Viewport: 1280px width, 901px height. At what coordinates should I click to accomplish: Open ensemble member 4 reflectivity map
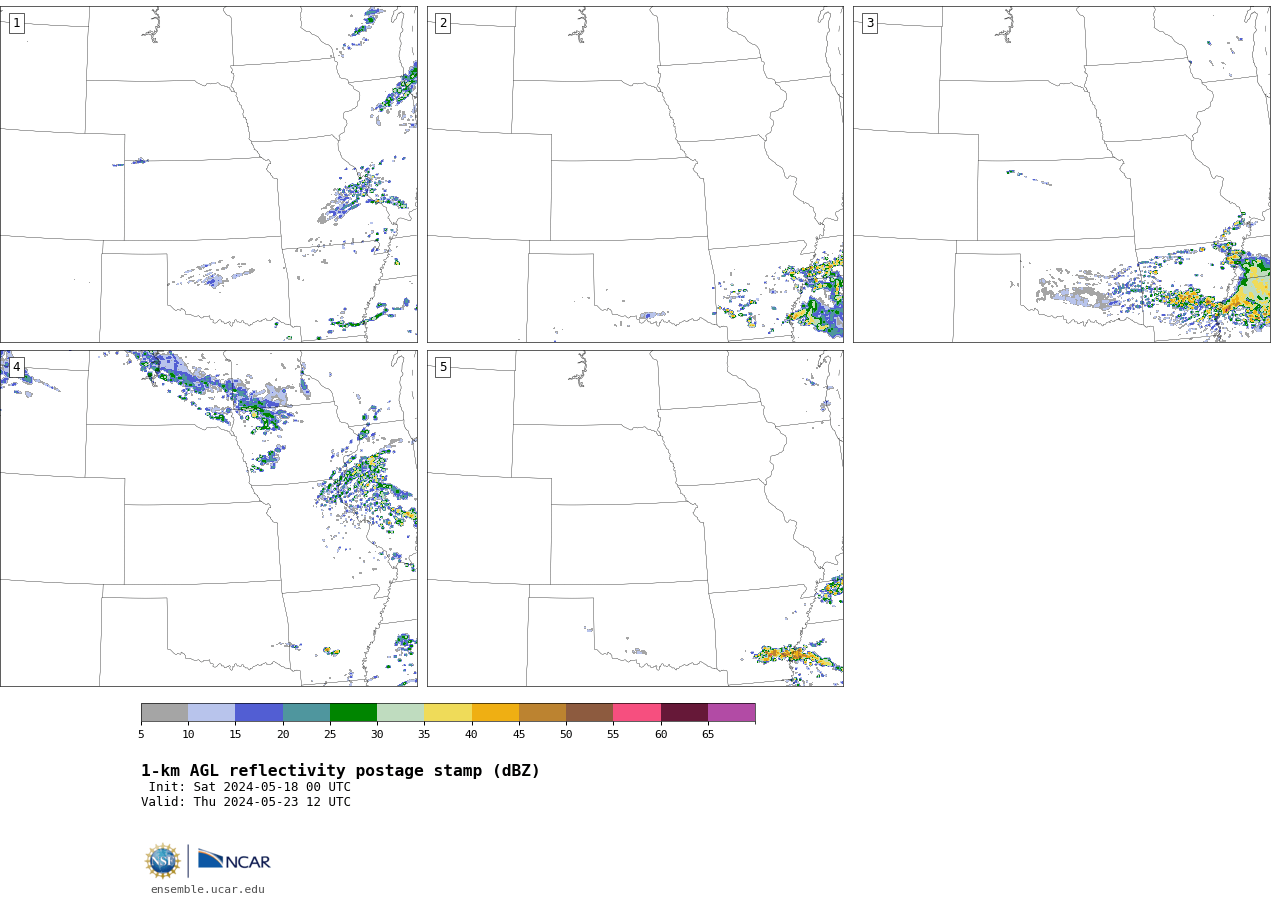[x=208, y=518]
